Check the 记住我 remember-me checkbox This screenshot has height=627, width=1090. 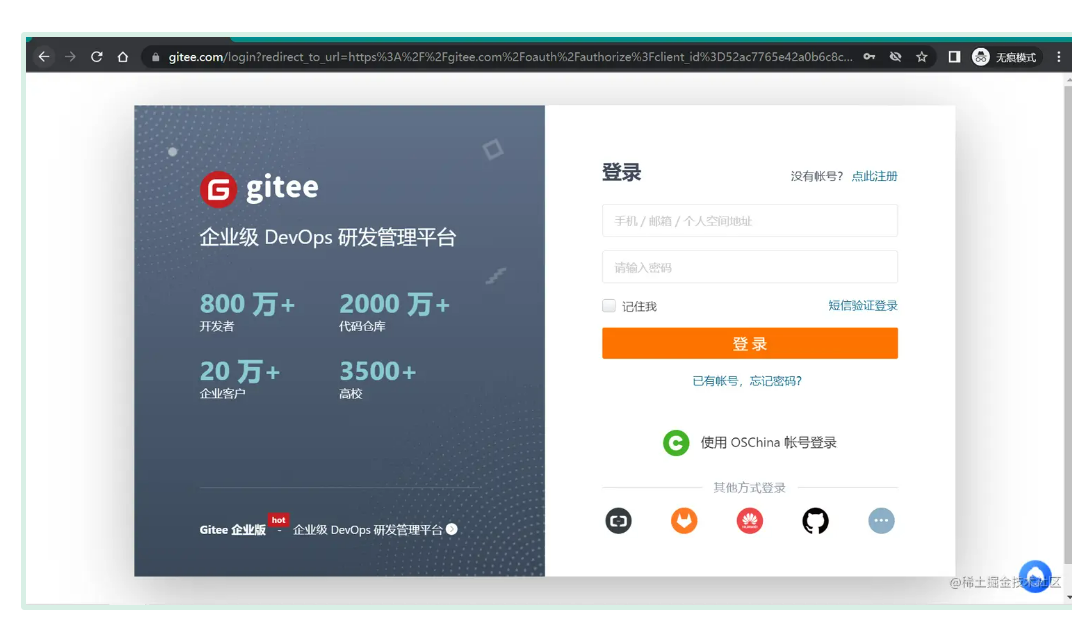(609, 306)
